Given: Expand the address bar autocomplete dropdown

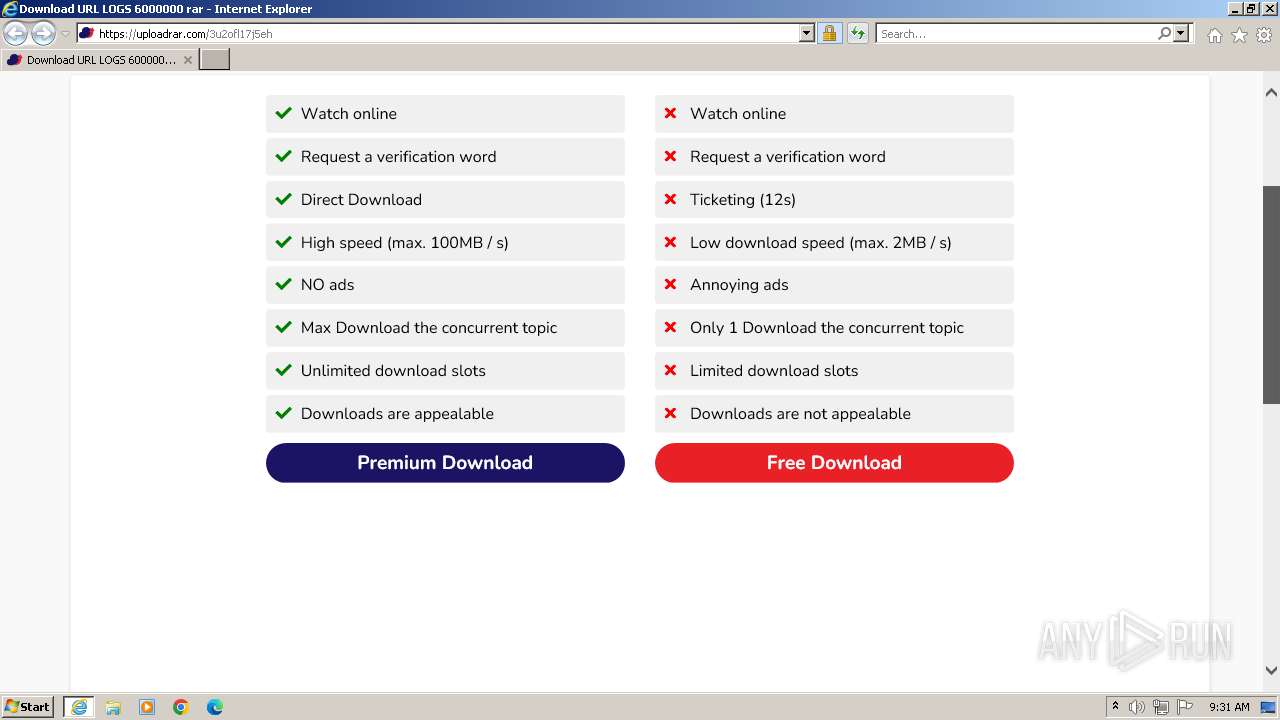Looking at the screenshot, I should 807,33.
